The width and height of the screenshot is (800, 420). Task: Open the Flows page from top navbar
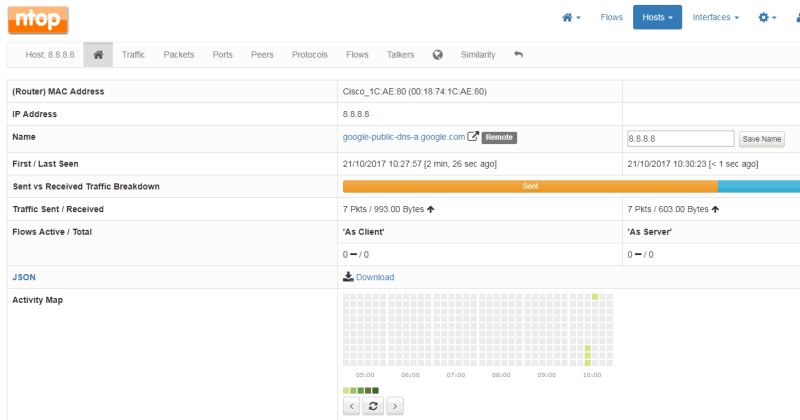(611, 17)
